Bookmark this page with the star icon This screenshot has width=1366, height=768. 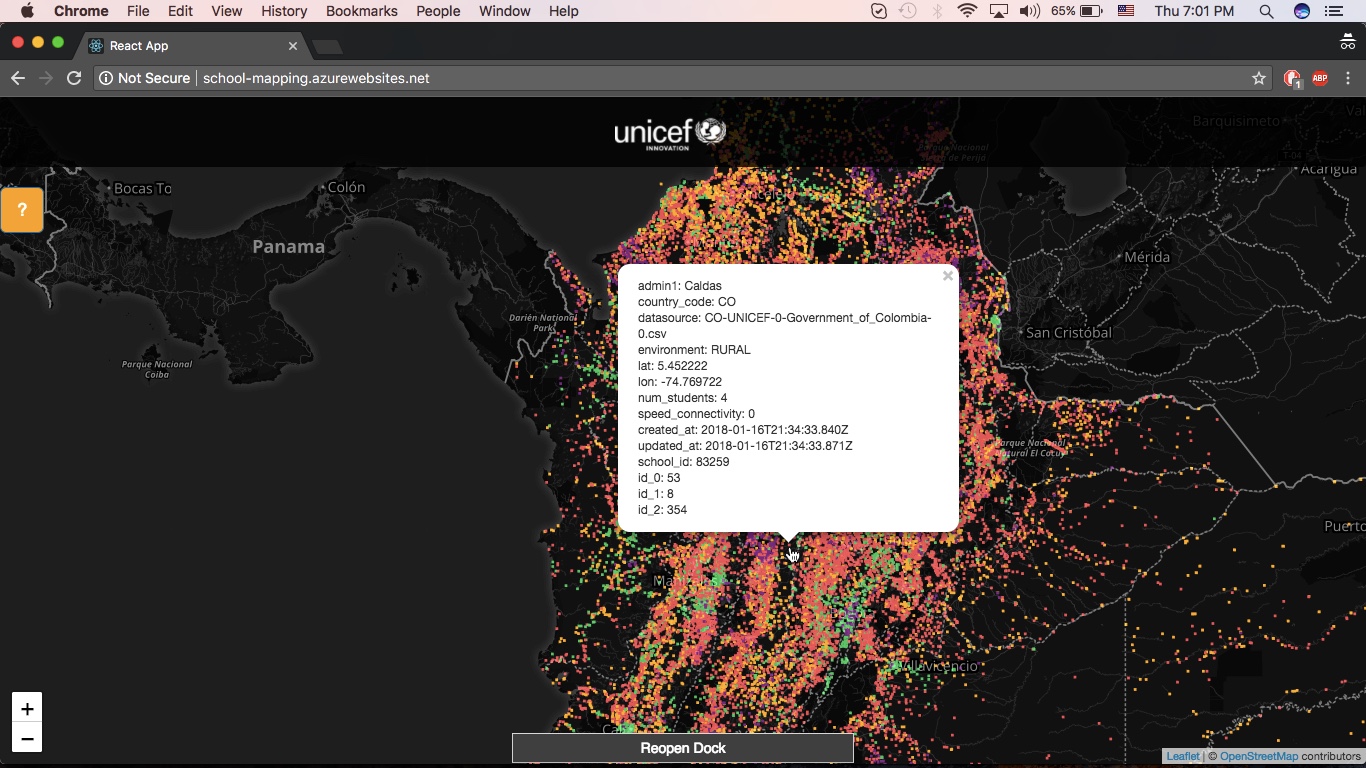(1258, 77)
